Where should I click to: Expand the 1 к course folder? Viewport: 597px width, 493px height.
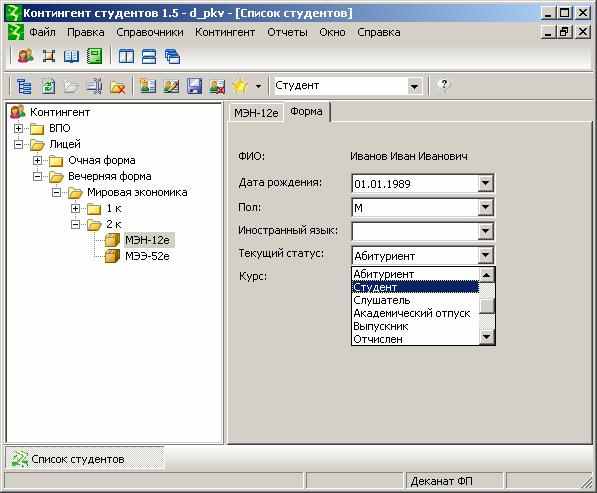click(x=75, y=209)
